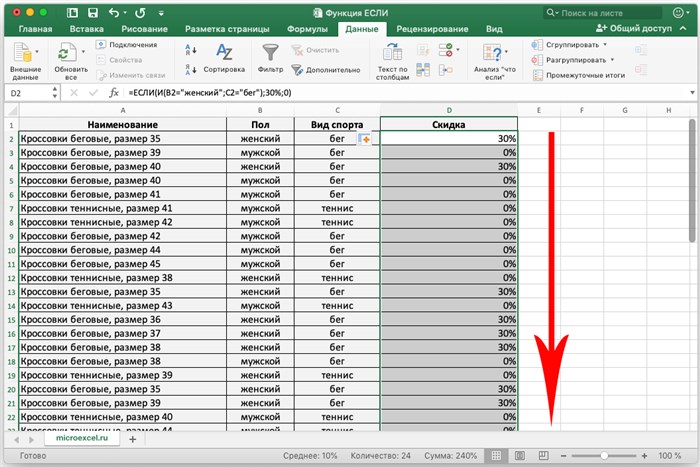Click the sidebar layout icon in title bar

click(72, 13)
